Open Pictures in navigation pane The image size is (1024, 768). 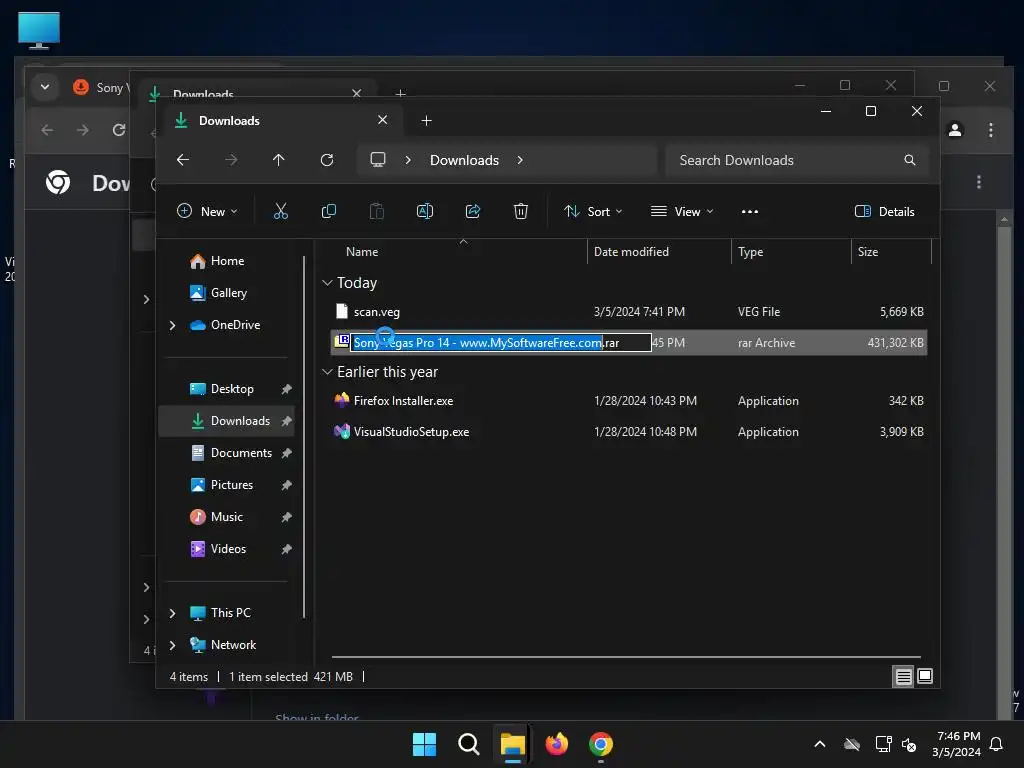point(226,485)
